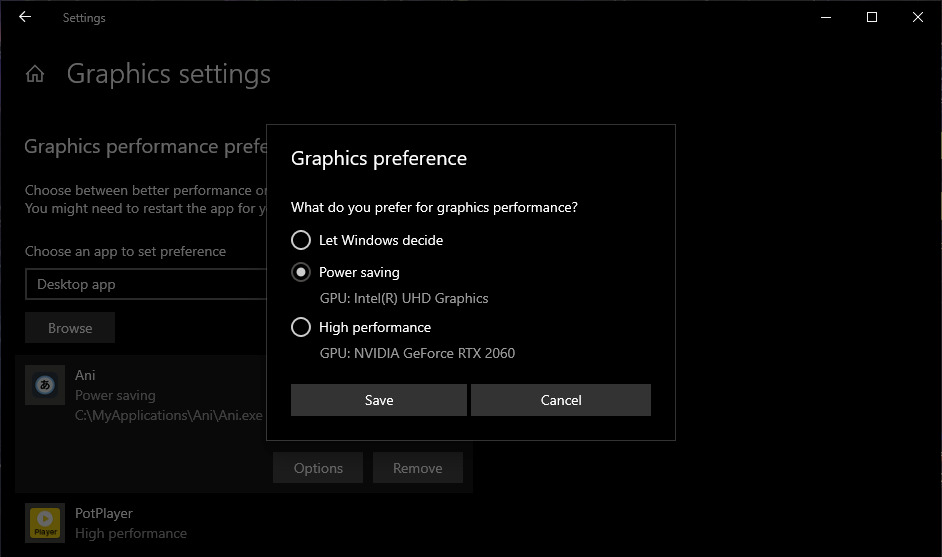Select Let Windows decide option
The width and height of the screenshot is (942, 557).
(301, 240)
